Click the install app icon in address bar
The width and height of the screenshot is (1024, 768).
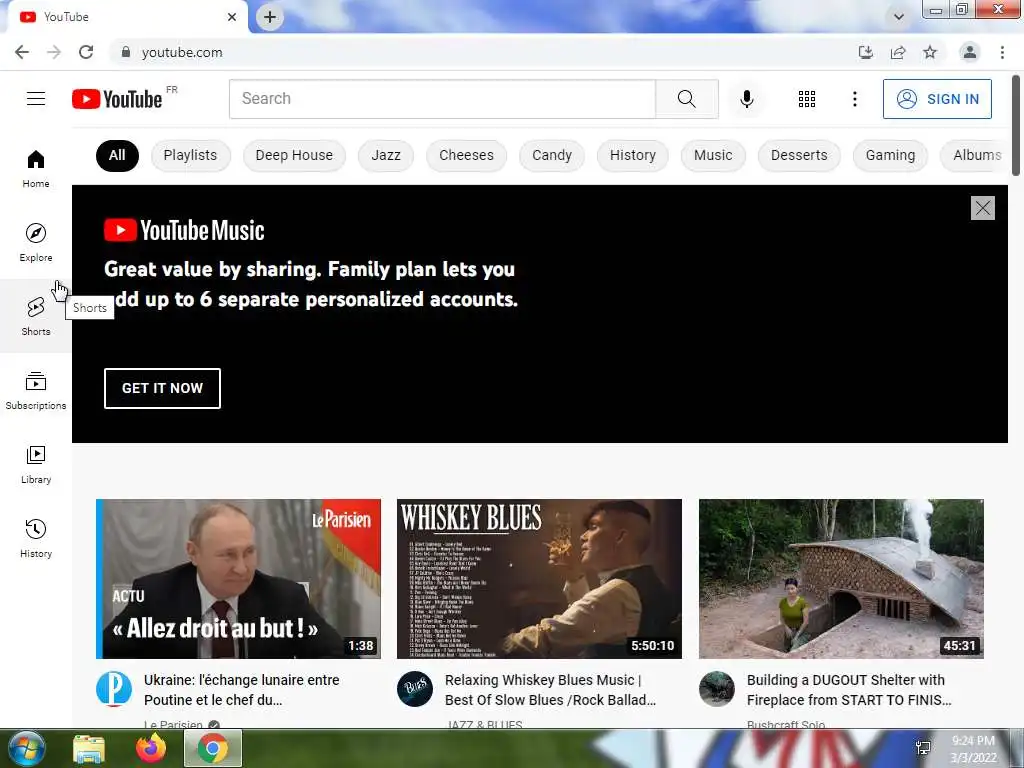[x=865, y=52]
